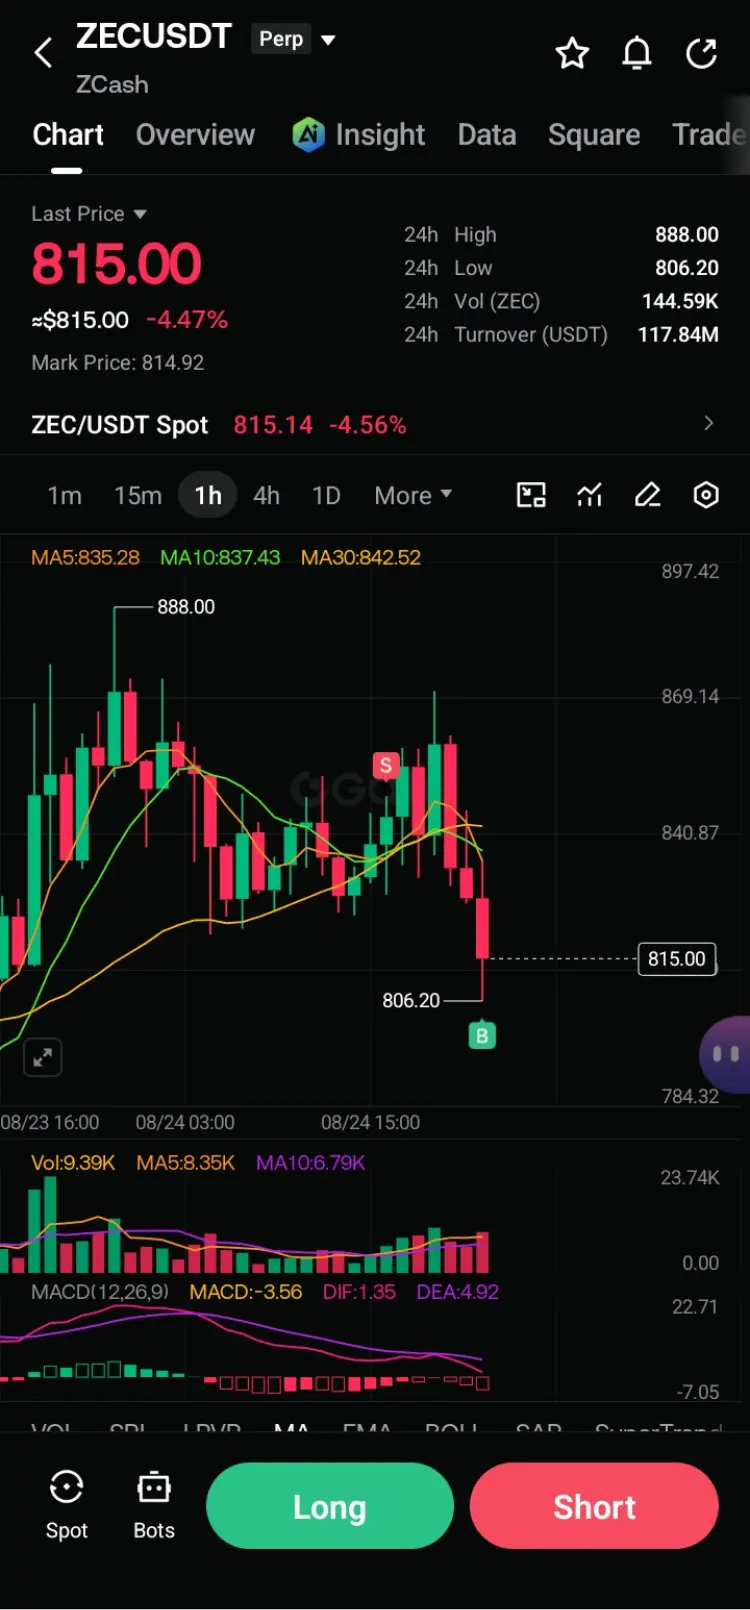Tap the 888.00 high marker on chart
The width and height of the screenshot is (750, 1610).
click(186, 607)
